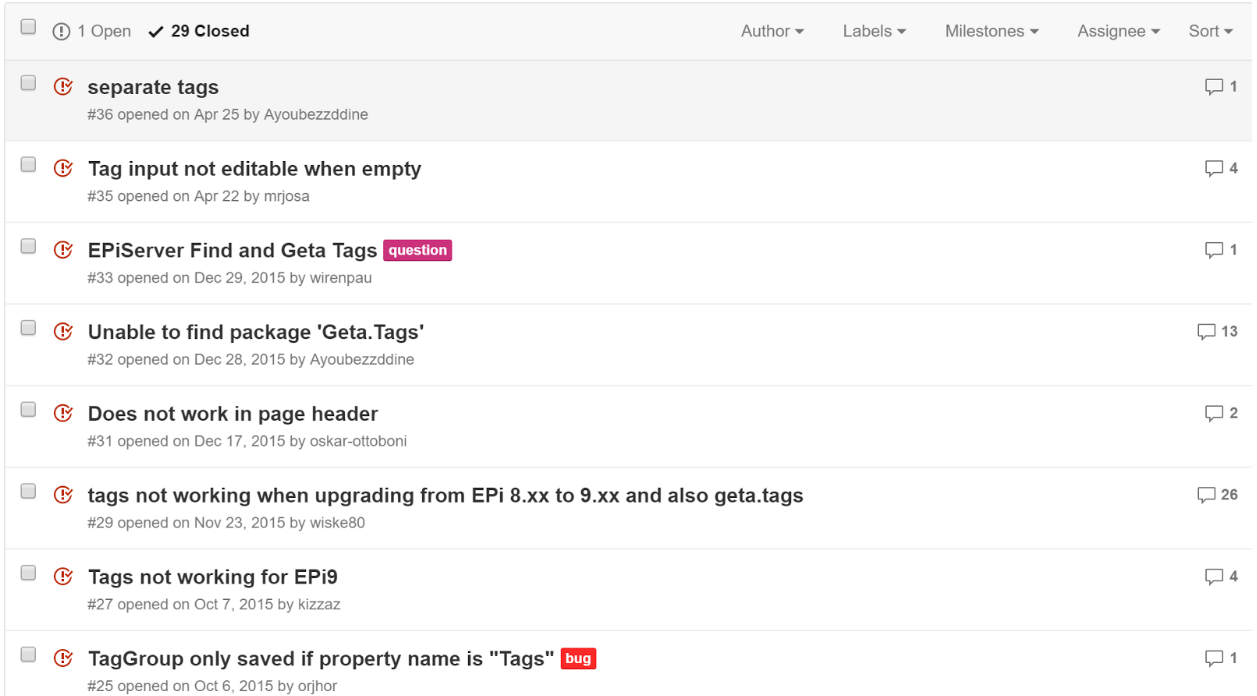Screen dimensions: 1257x696
Task: Check the box for 'Tags not working for EPi9'
Action: pos(28,573)
